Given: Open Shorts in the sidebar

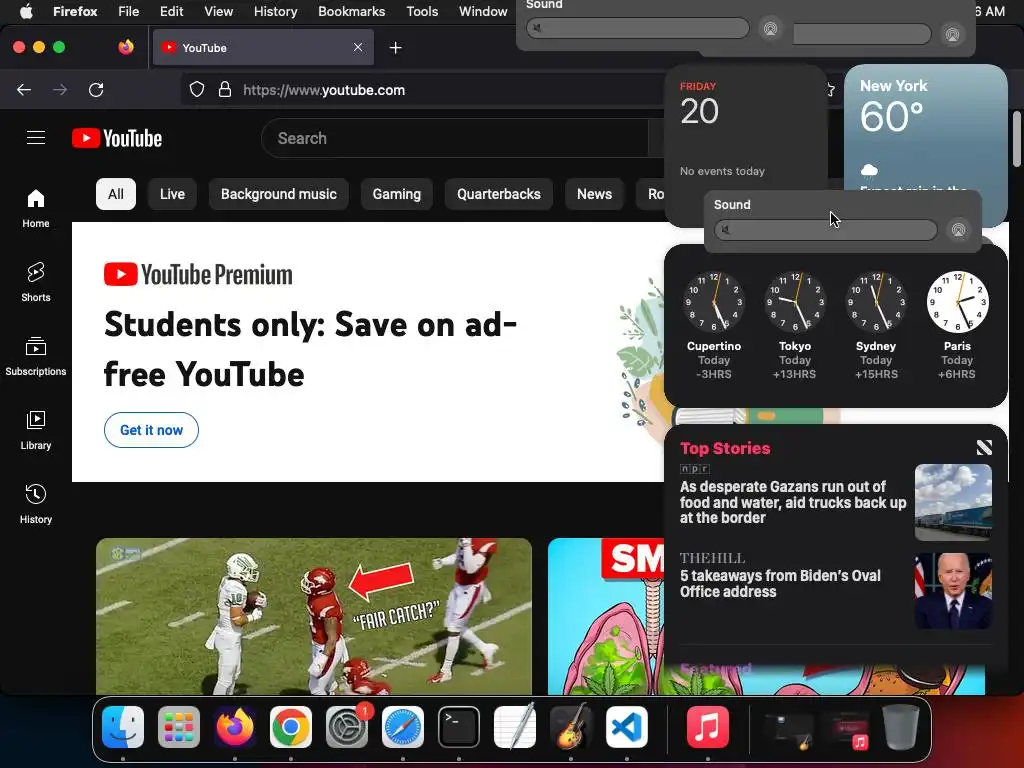Looking at the screenshot, I should tap(36, 282).
